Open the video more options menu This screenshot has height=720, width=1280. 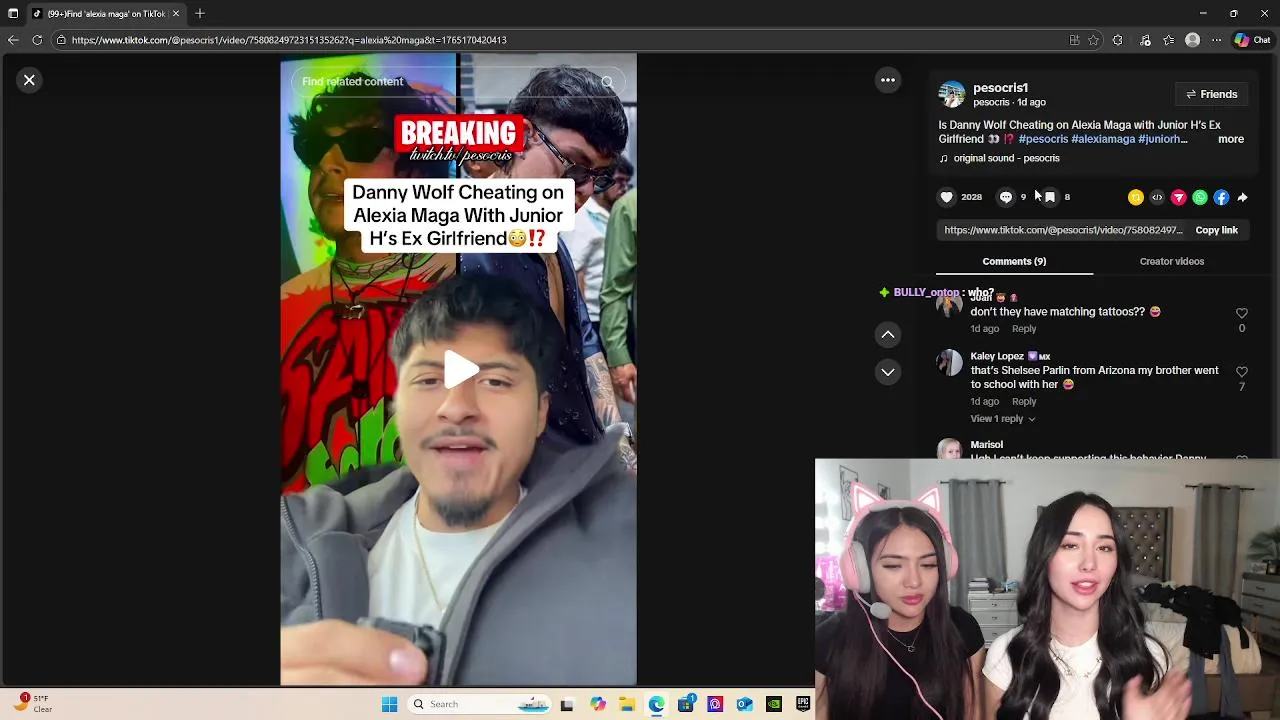[888, 80]
